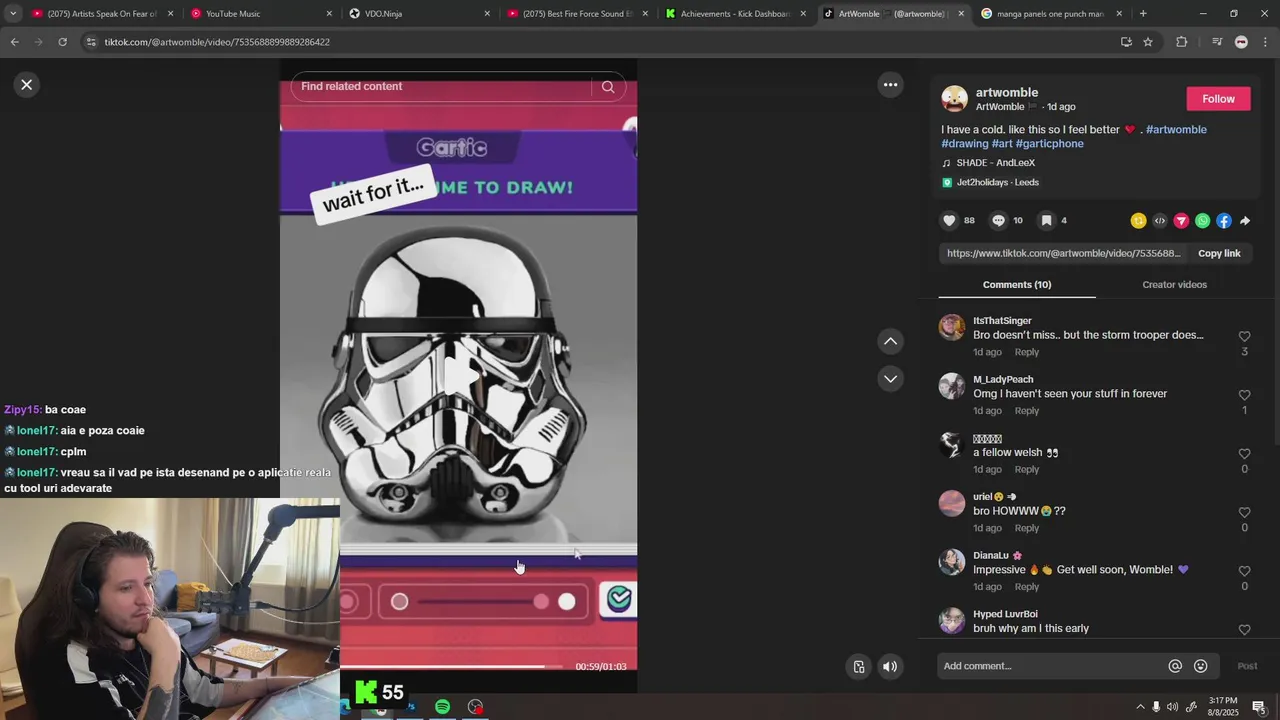Reload the page

click(x=62, y=42)
